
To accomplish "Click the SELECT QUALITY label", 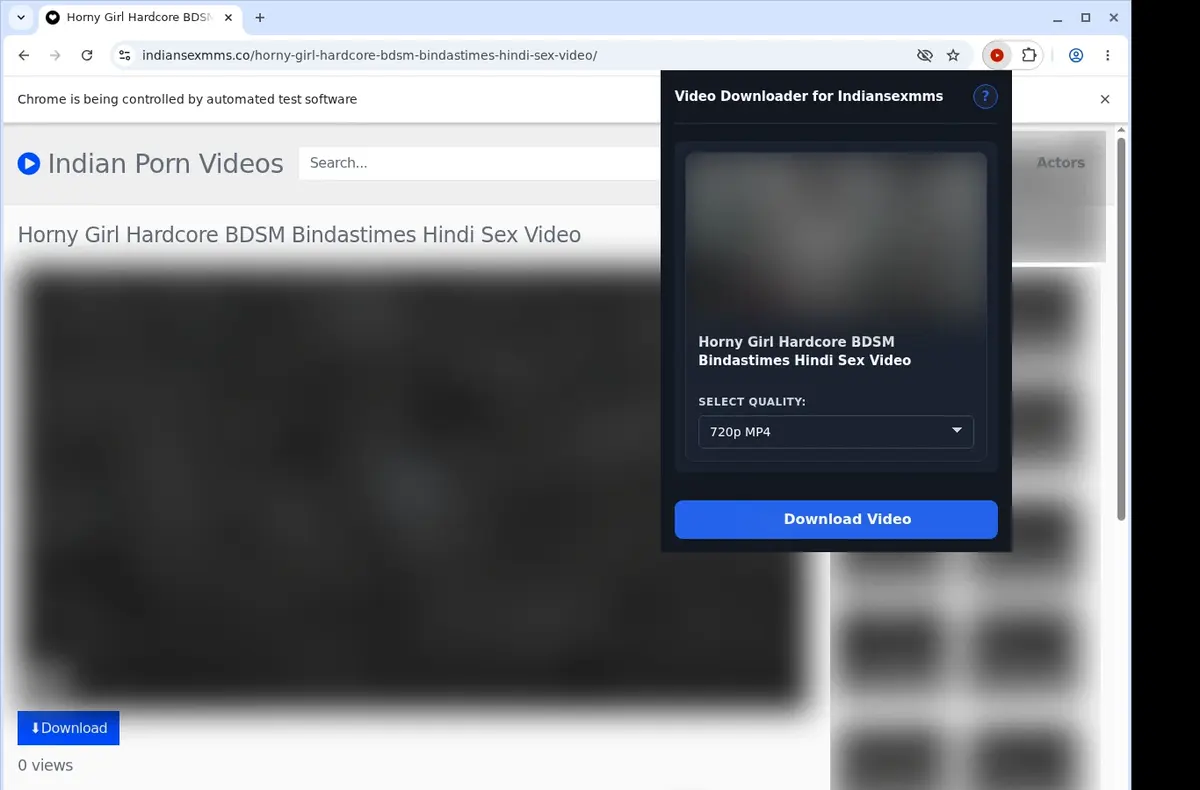I will pos(752,402).
